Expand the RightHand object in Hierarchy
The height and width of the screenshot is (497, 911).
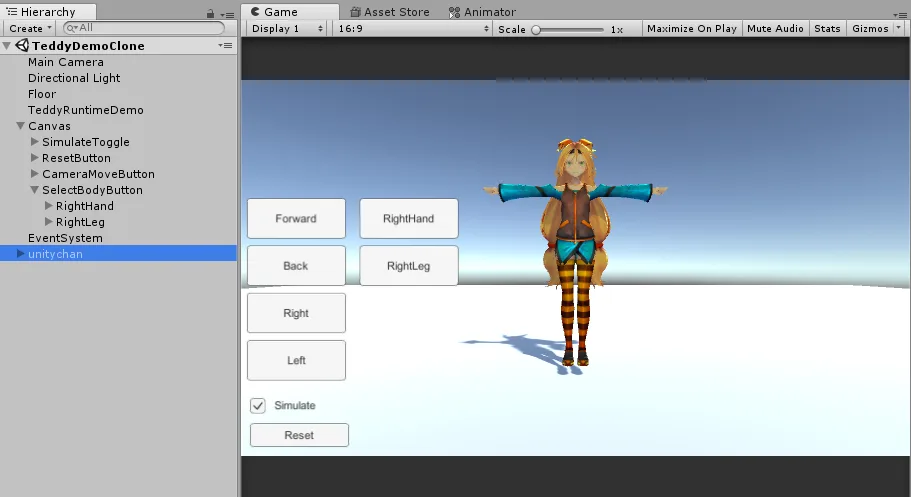49,205
